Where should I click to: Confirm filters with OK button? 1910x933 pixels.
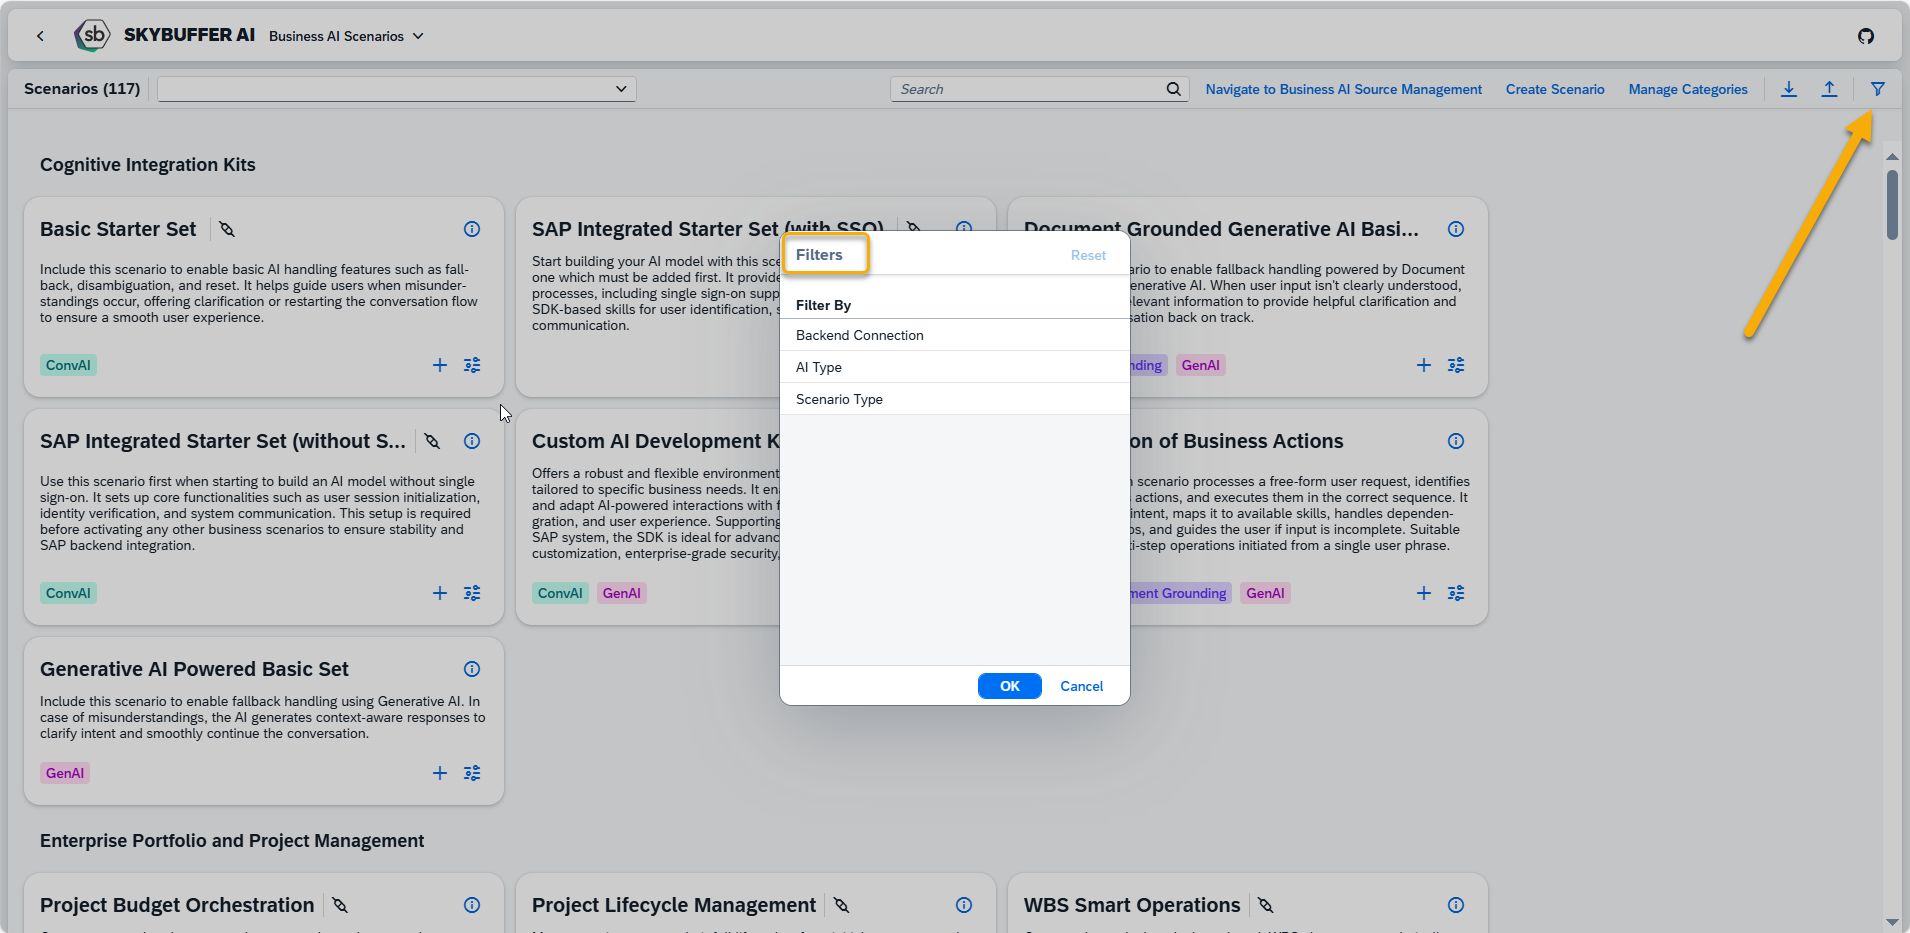click(1010, 686)
